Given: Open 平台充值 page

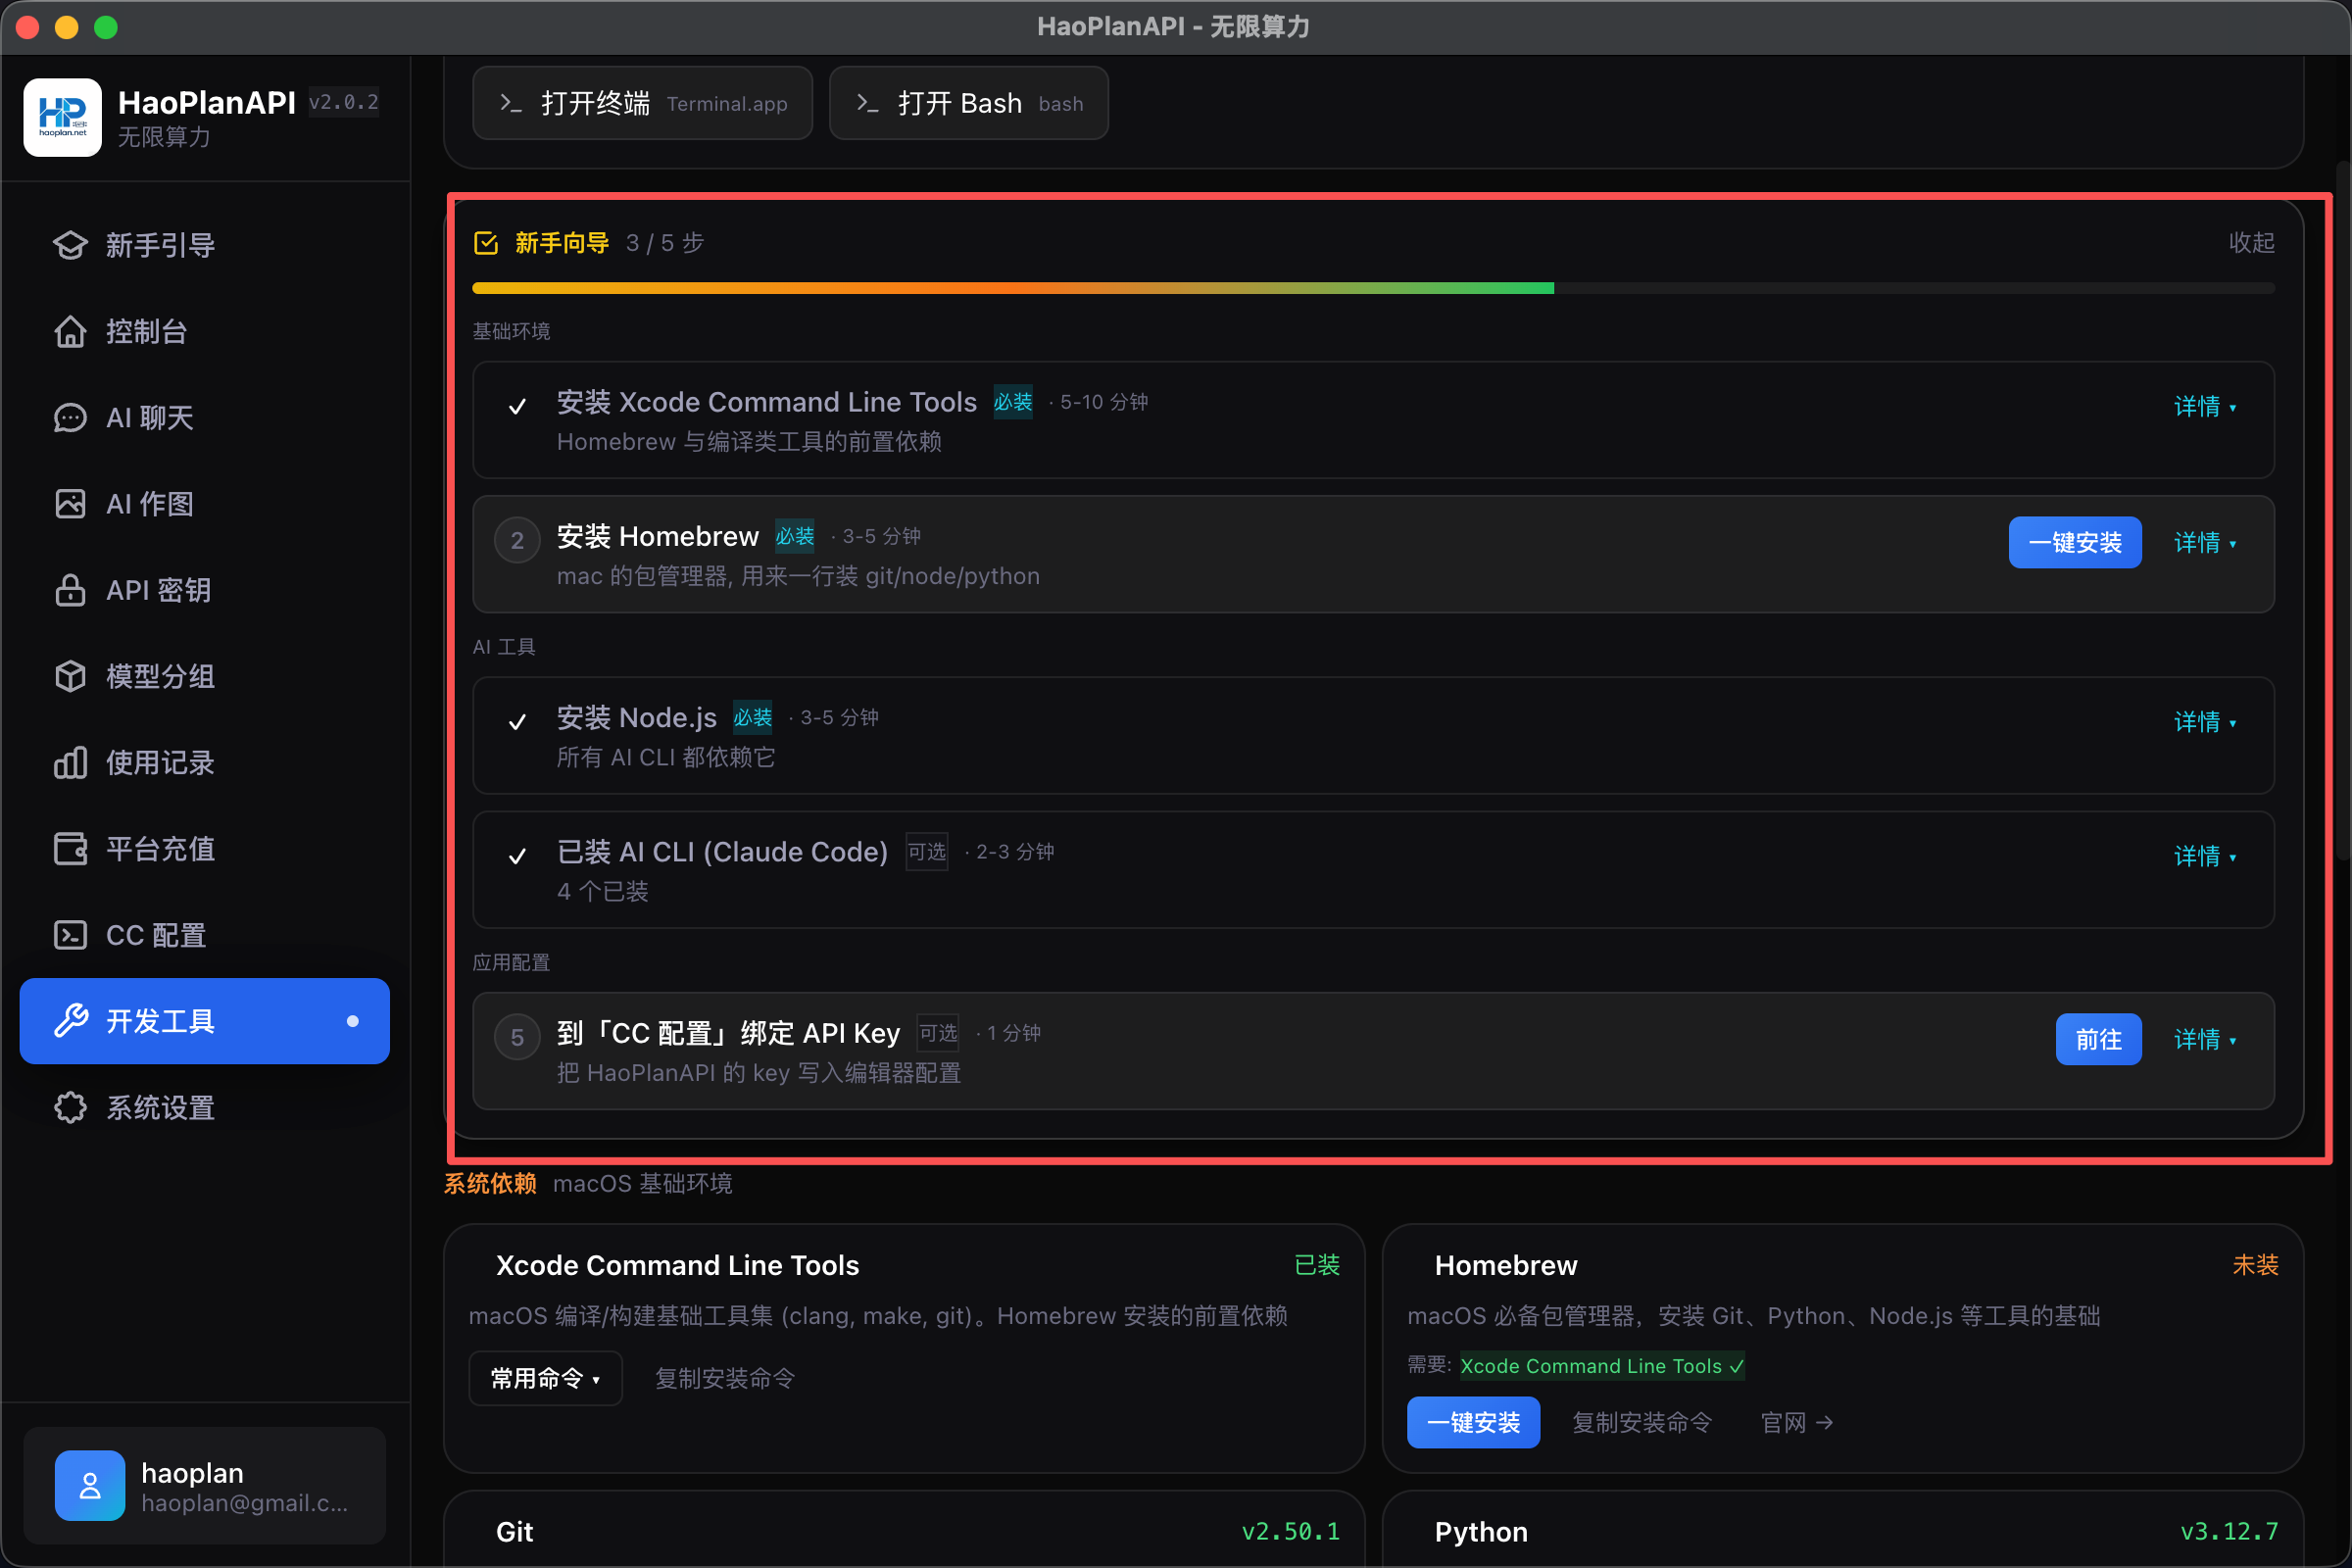Looking at the screenshot, I should click(x=204, y=849).
